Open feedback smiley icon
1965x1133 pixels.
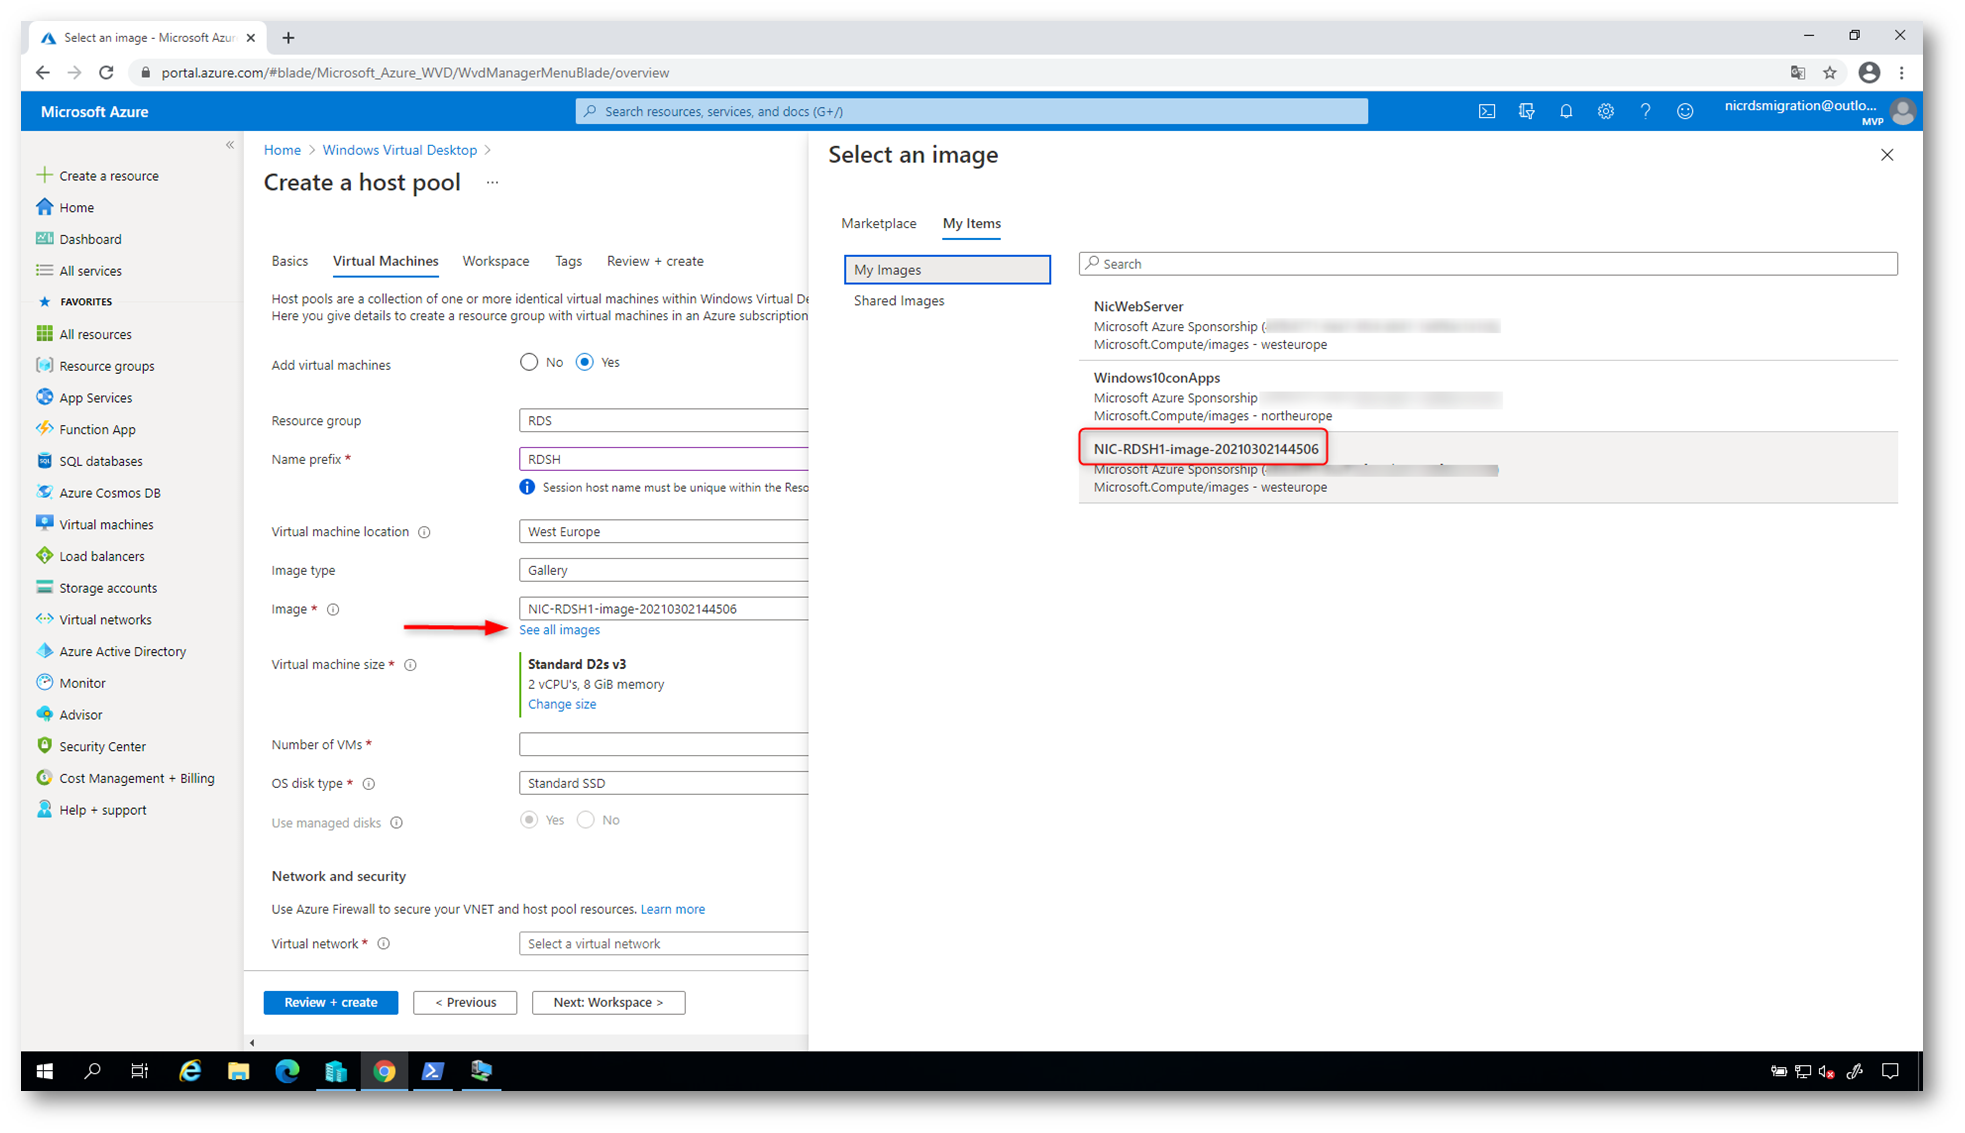[1685, 111]
